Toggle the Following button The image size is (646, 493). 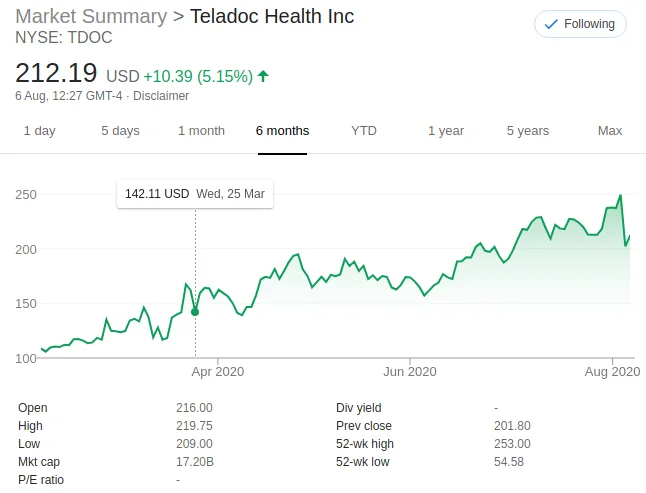click(580, 24)
